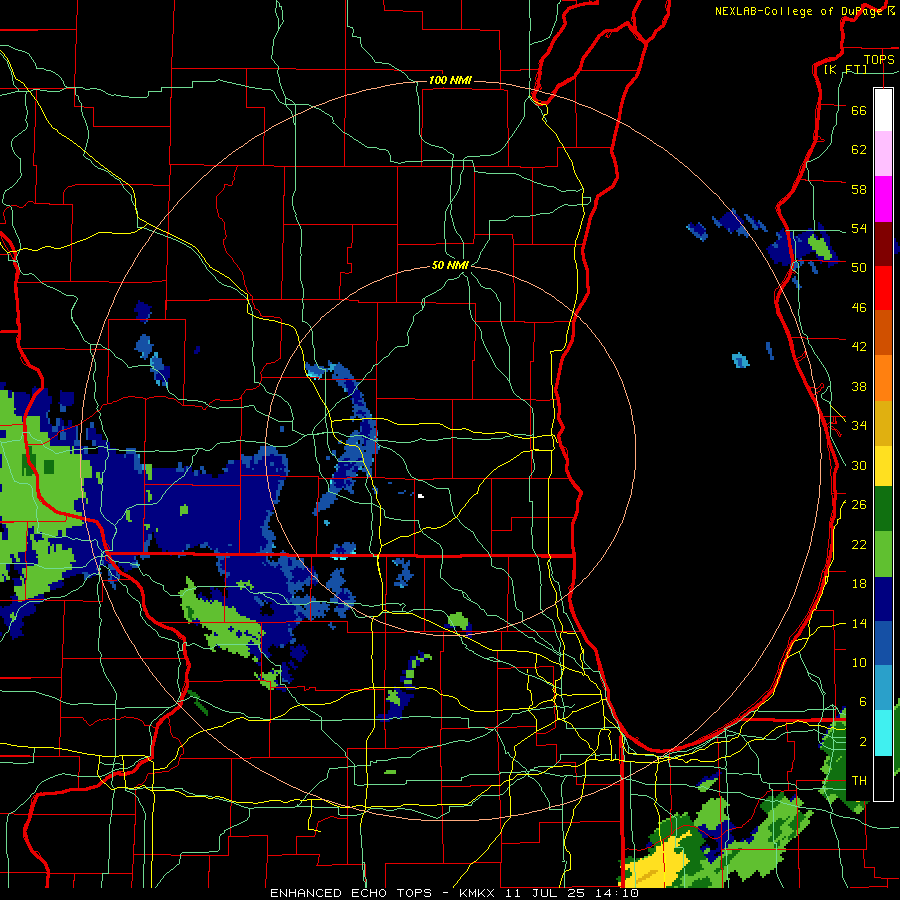Screen dimensions: 900x900
Task: Click the "38" legend value
Action: [859, 386]
